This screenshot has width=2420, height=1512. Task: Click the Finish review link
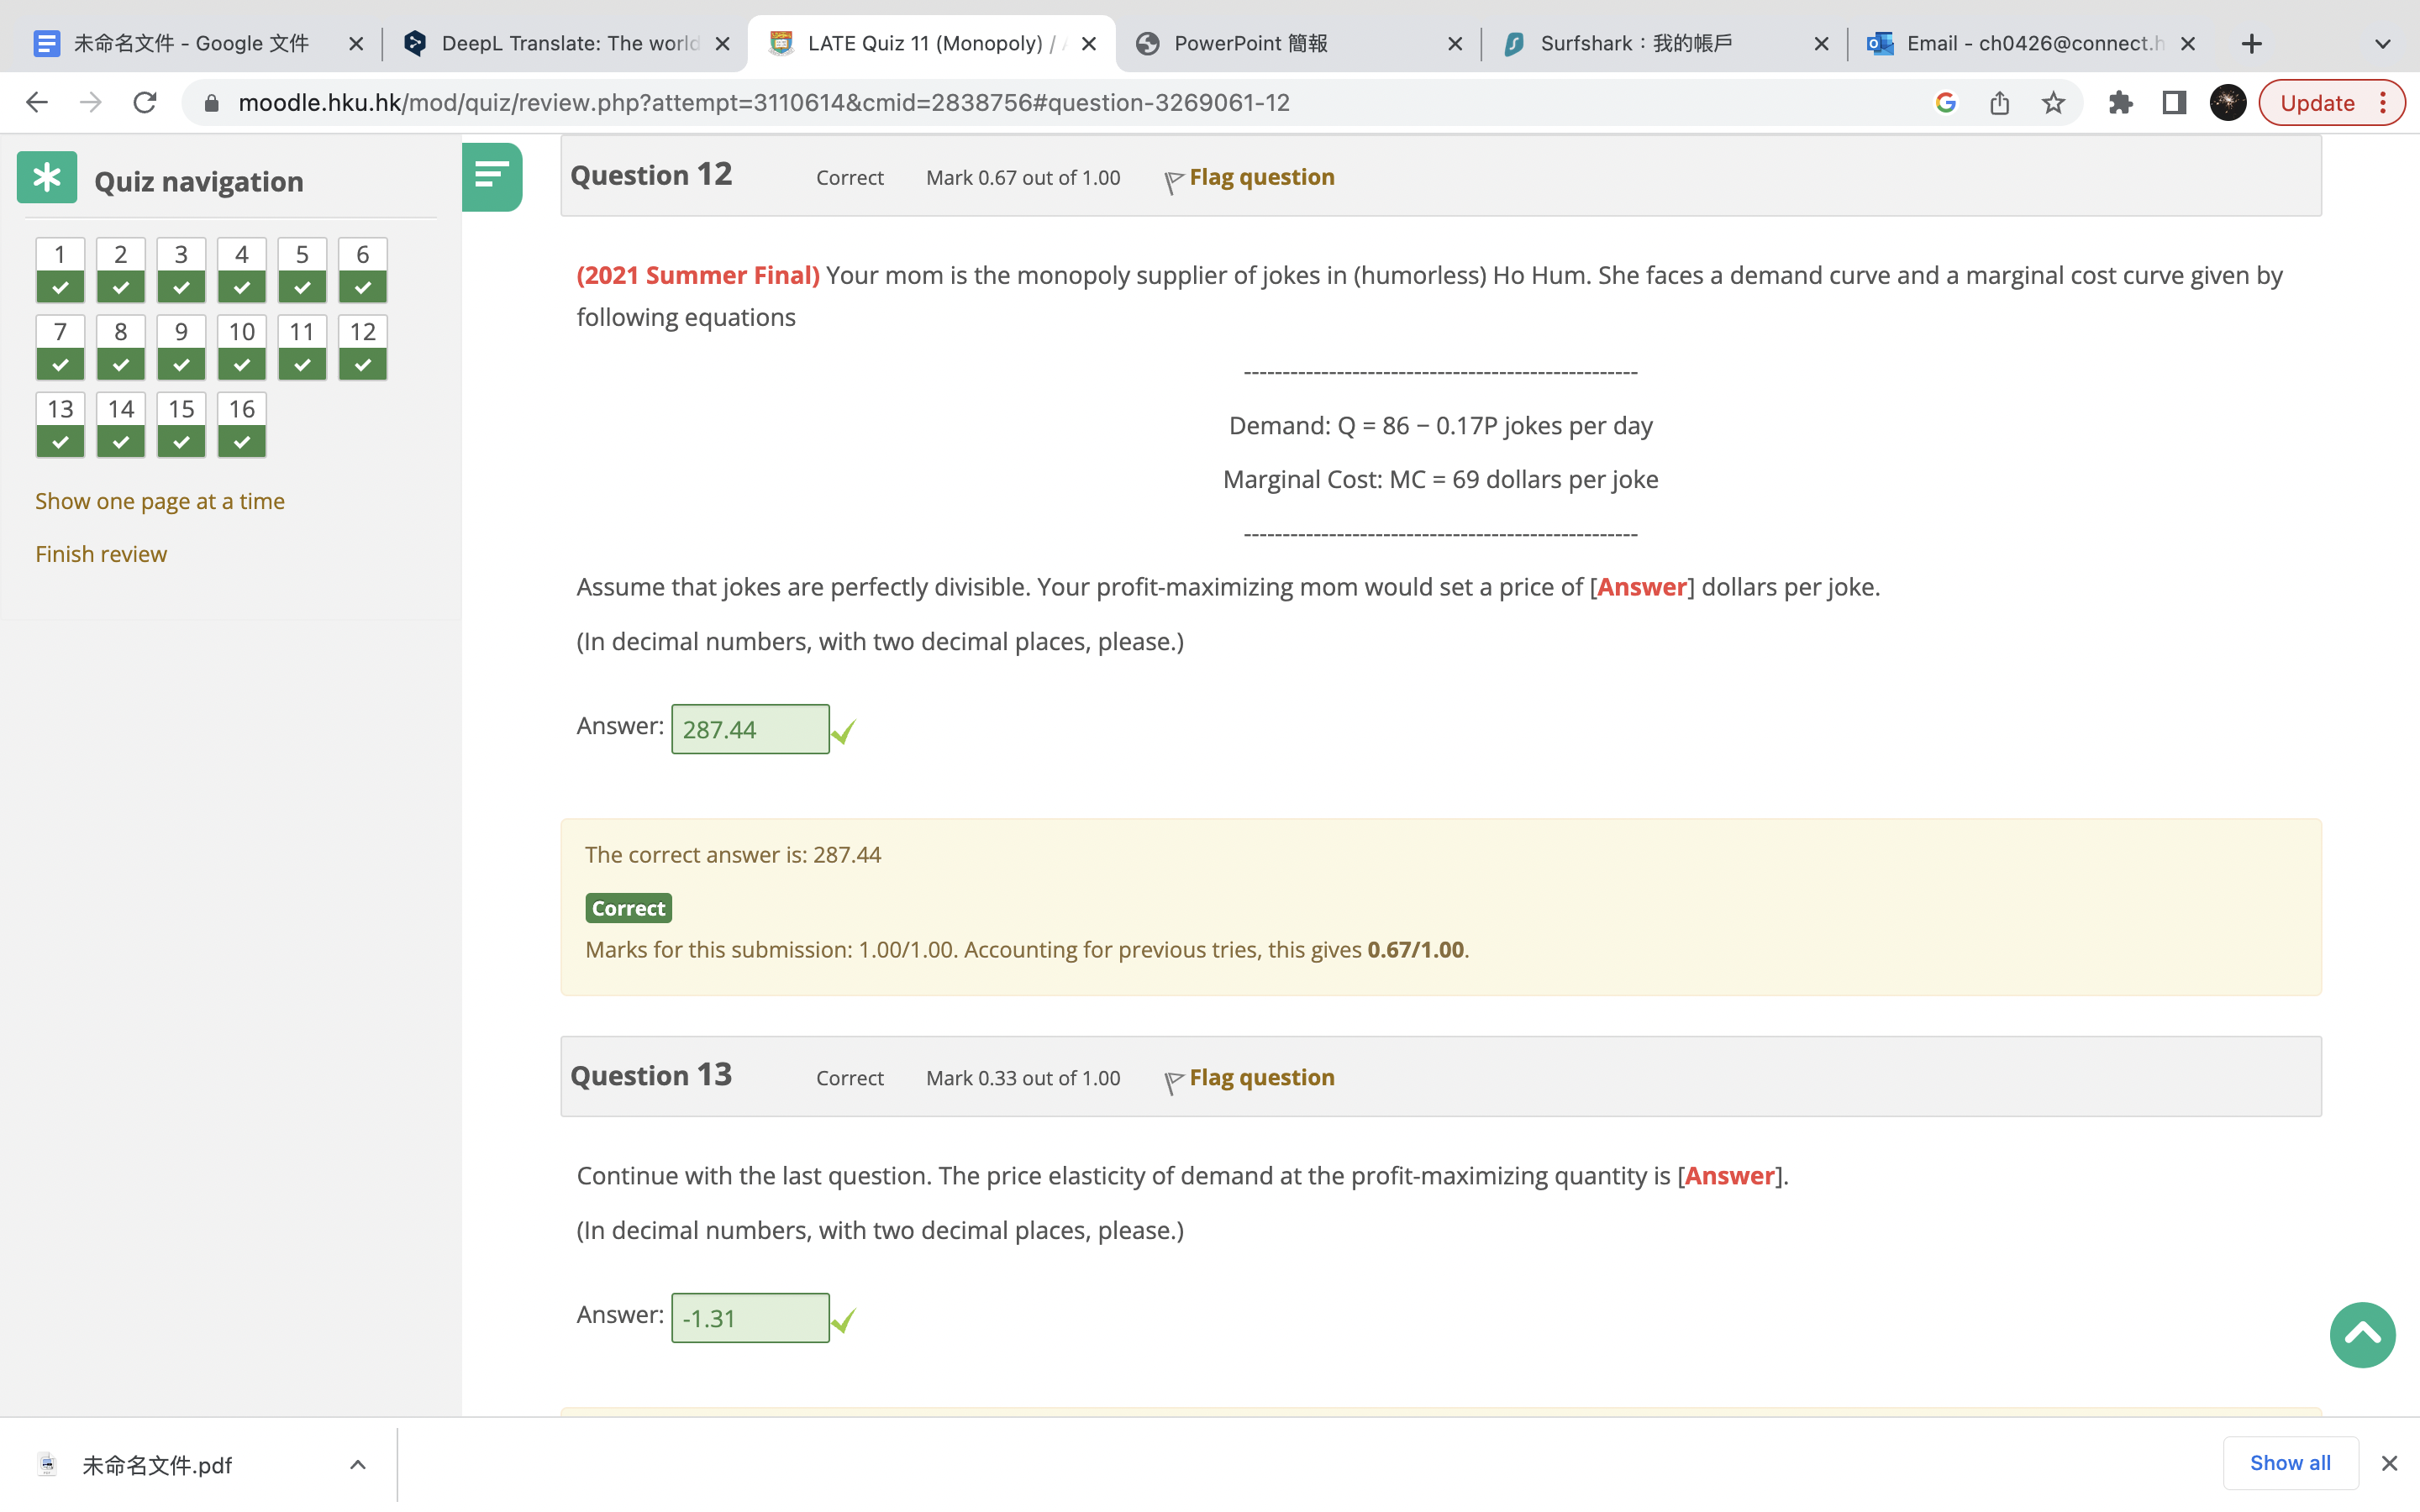coord(101,554)
